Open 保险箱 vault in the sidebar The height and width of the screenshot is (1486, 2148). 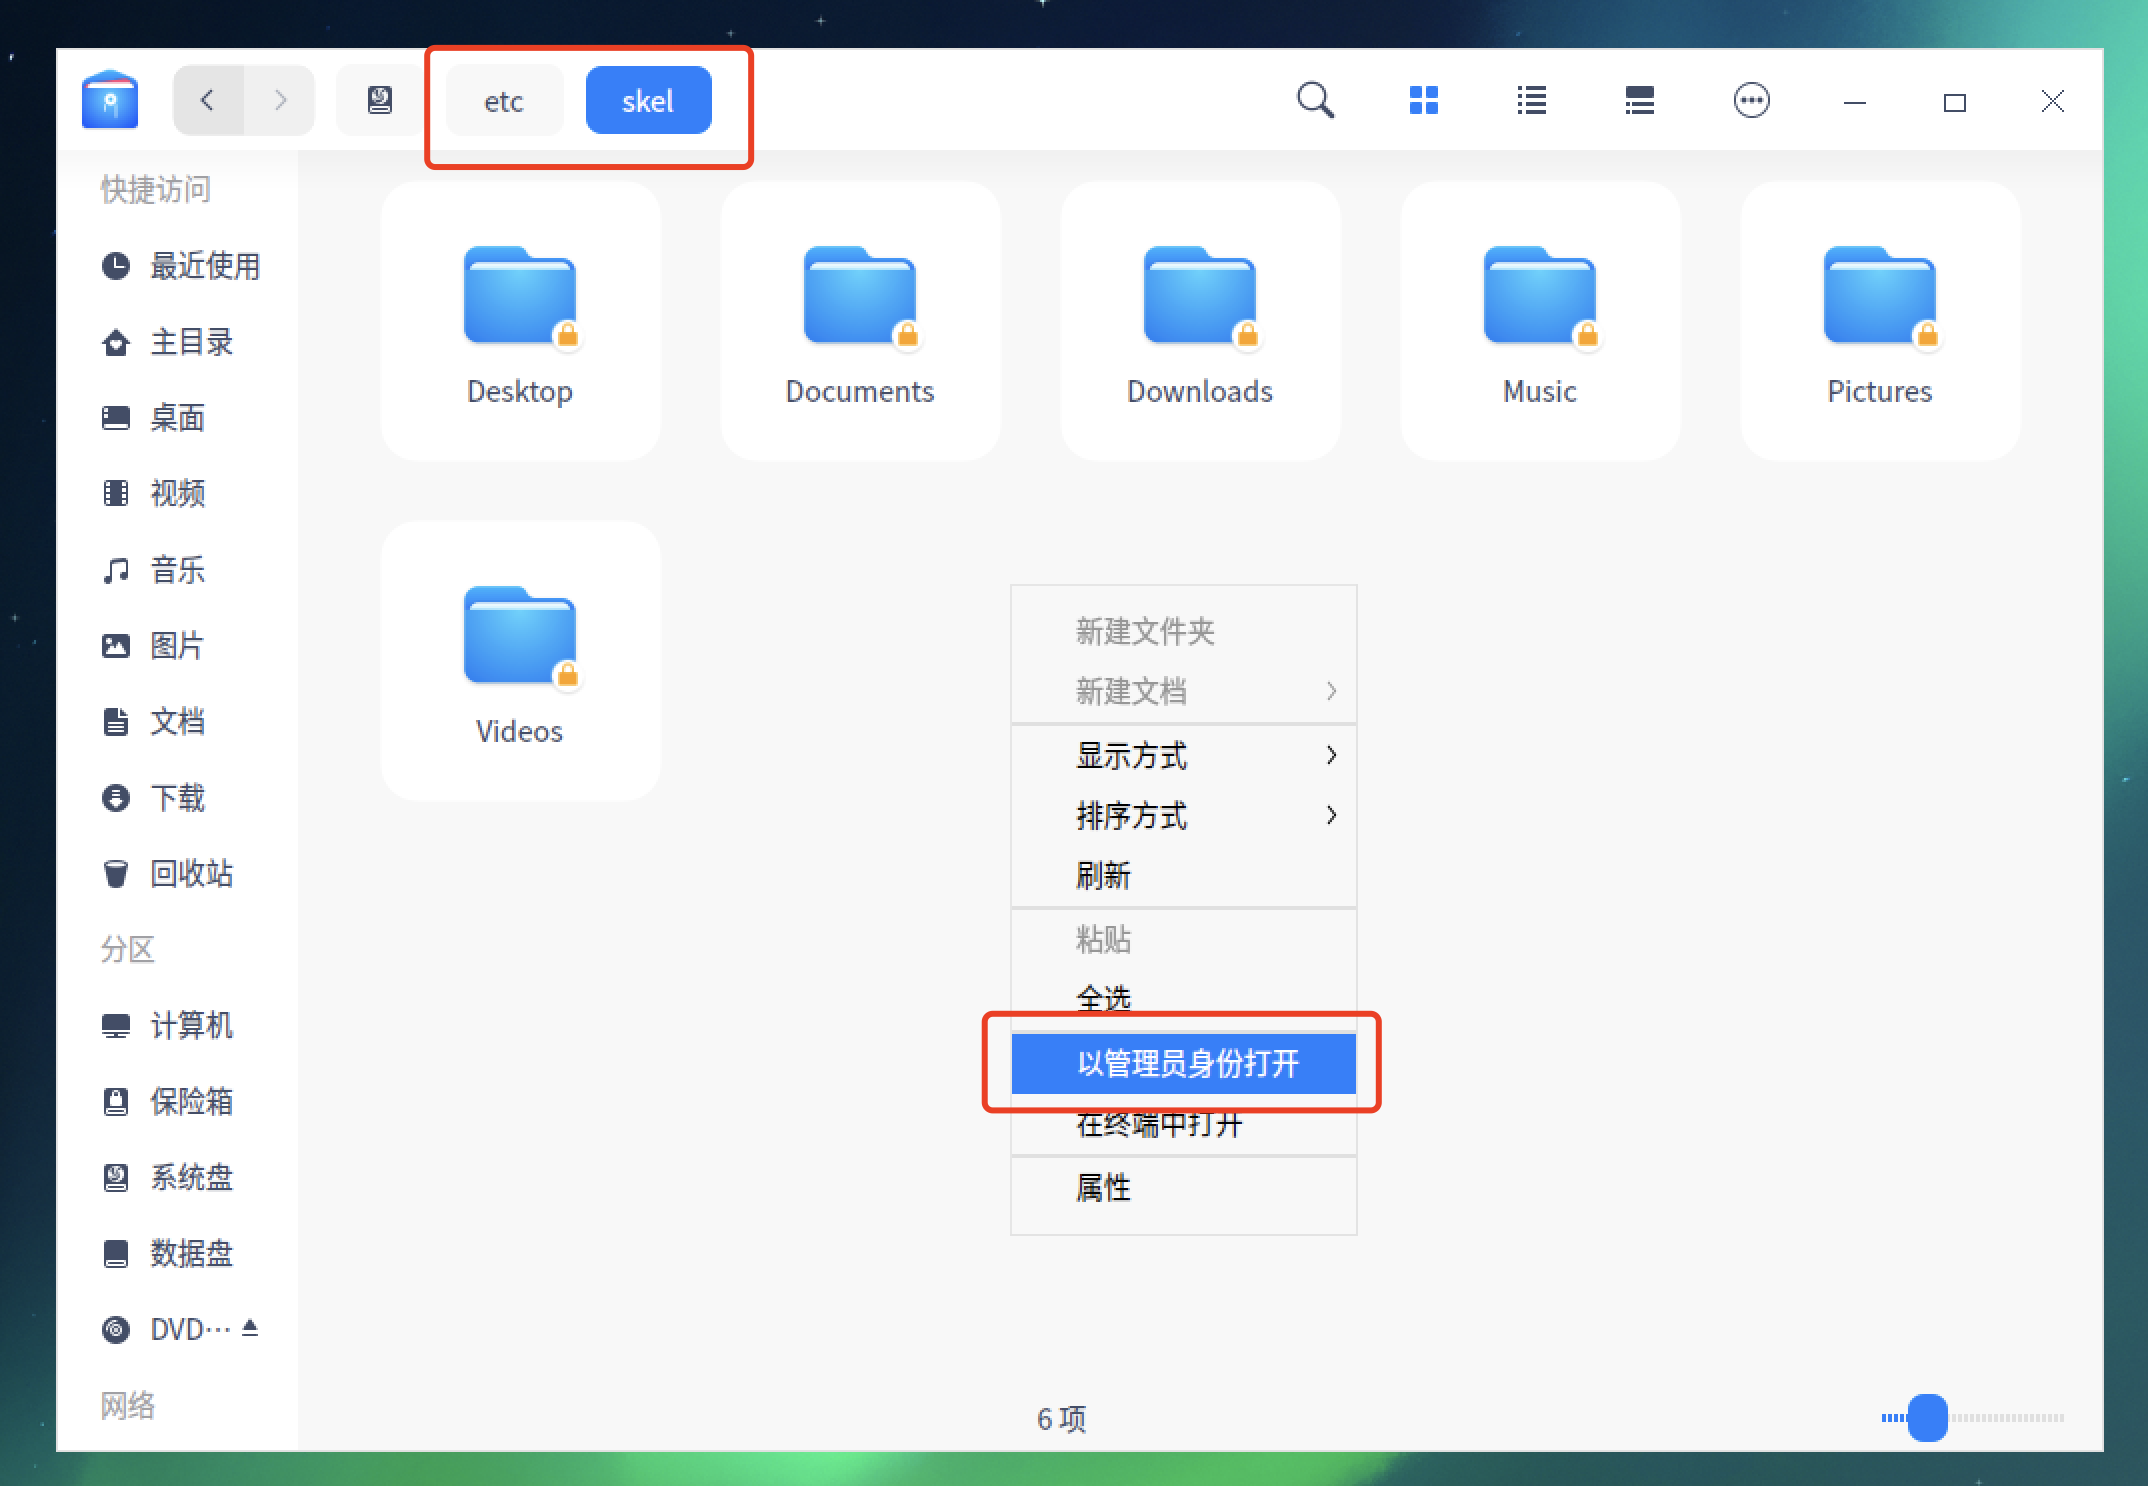coord(168,1101)
